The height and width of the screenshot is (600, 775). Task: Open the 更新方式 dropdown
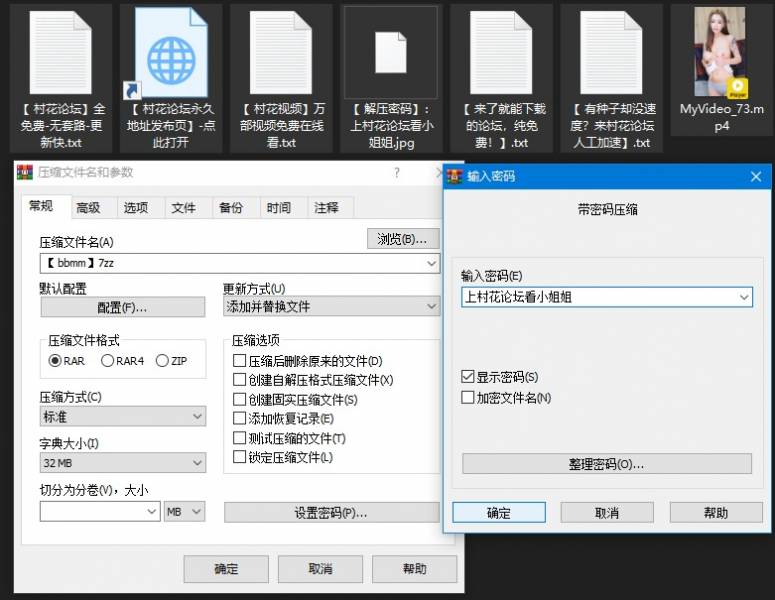coord(331,306)
